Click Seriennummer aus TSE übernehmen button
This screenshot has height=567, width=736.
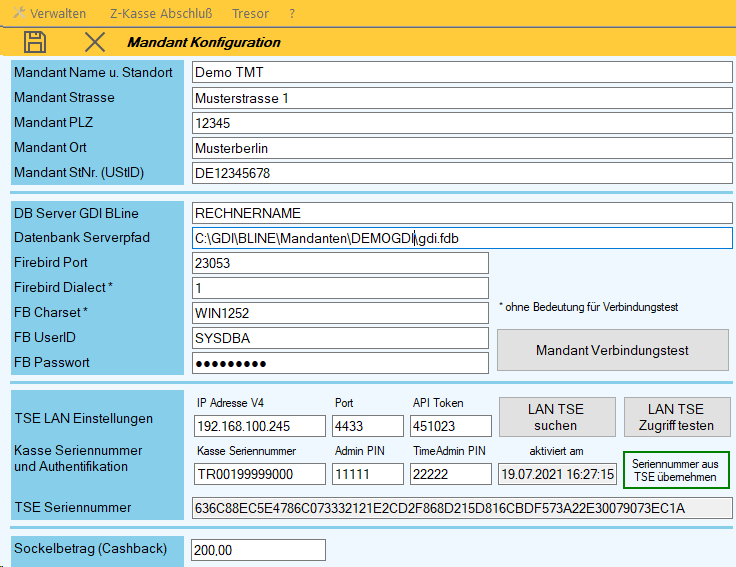[x=676, y=470]
